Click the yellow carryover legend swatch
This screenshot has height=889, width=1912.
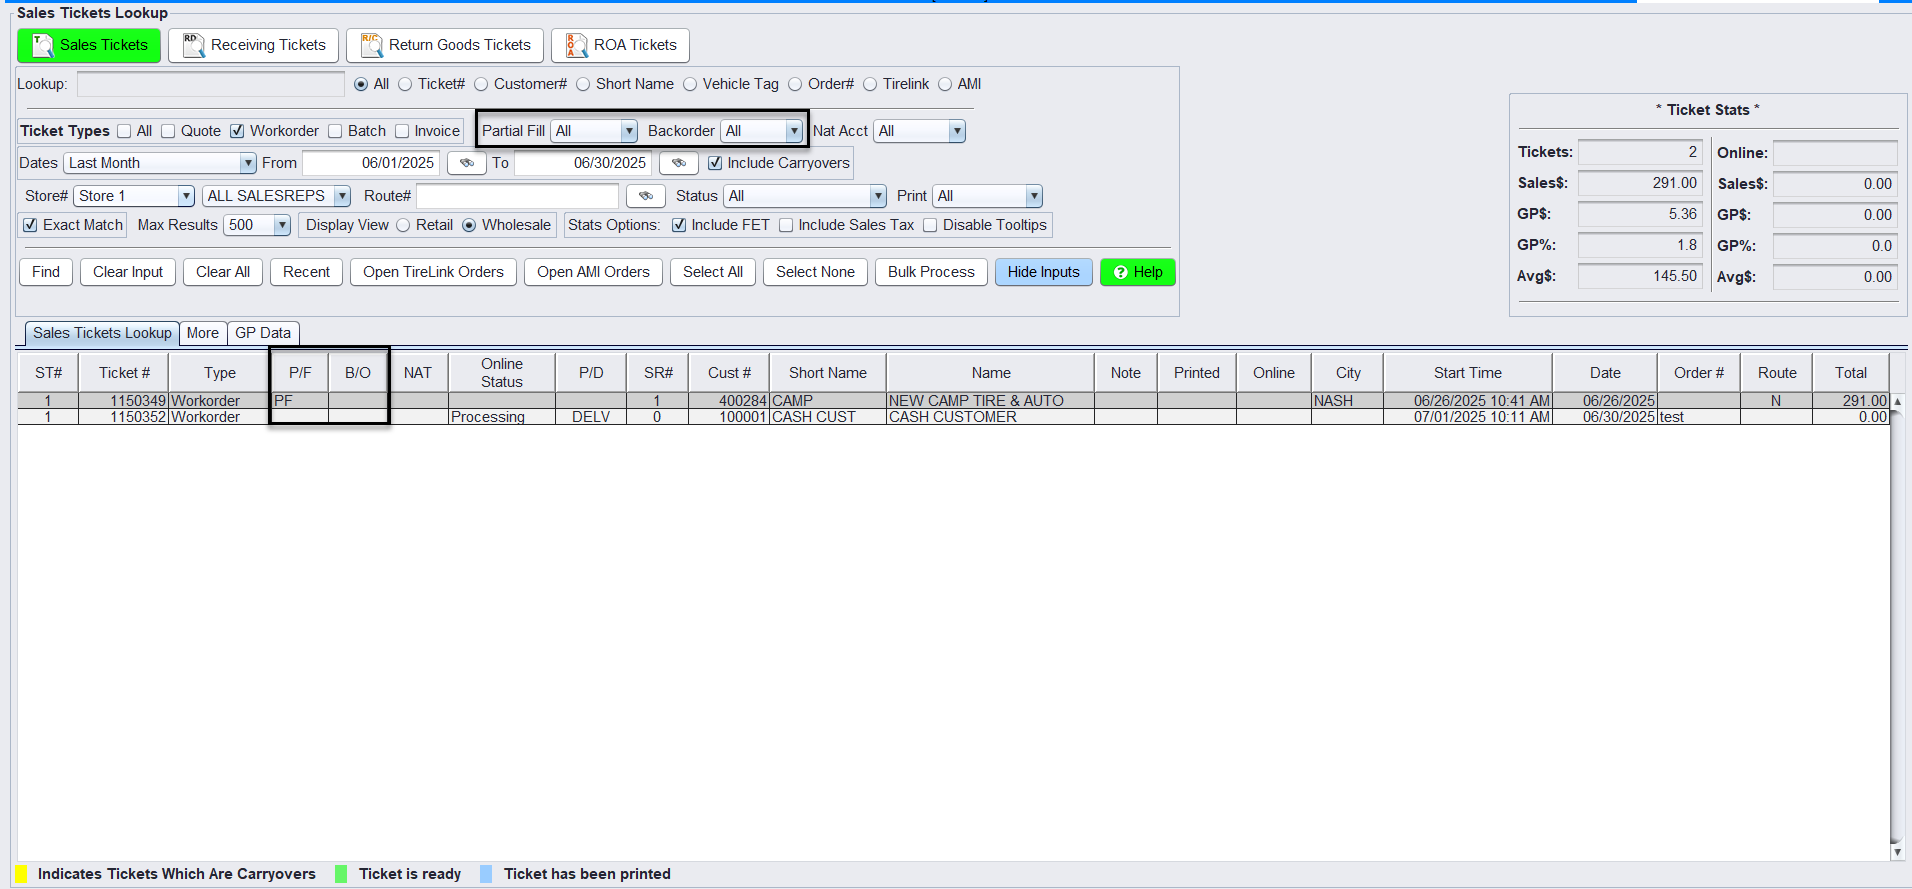22,874
